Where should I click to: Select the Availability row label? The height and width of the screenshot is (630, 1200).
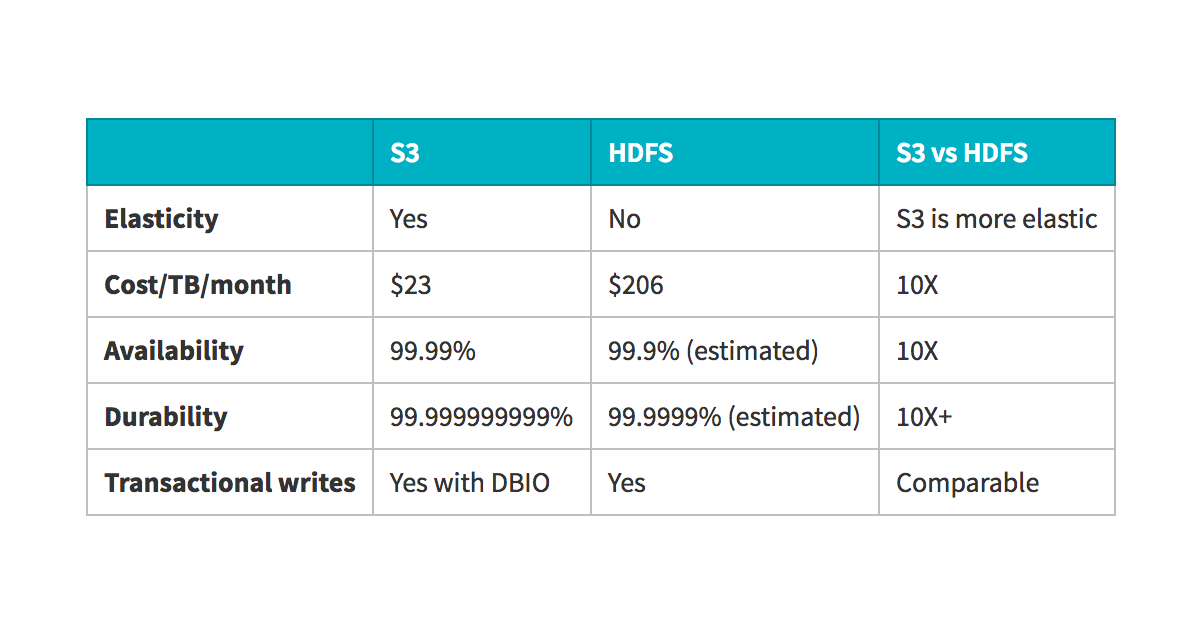point(174,351)
